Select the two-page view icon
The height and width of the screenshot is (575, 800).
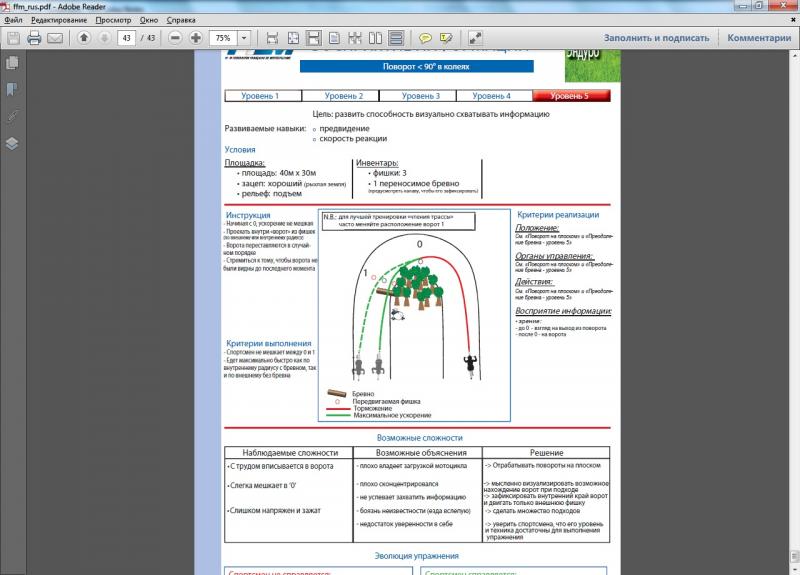[375, 38]
